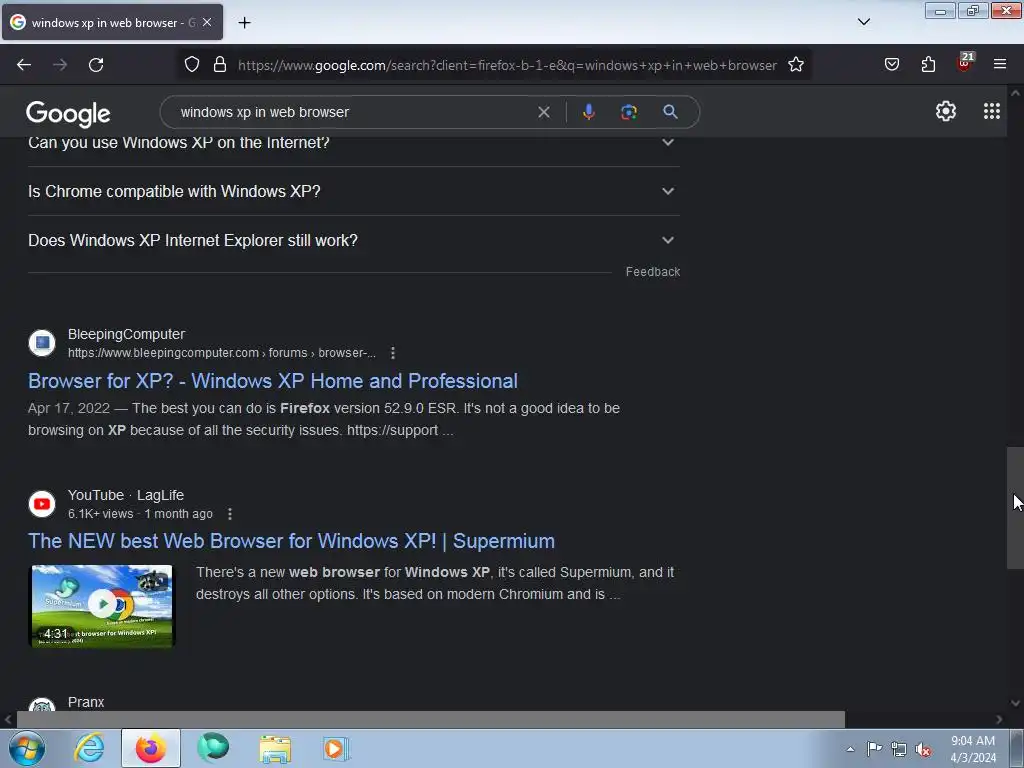Reload the current page
The height and width of the screenshot is (768, 1024).
tap(96, 65)
